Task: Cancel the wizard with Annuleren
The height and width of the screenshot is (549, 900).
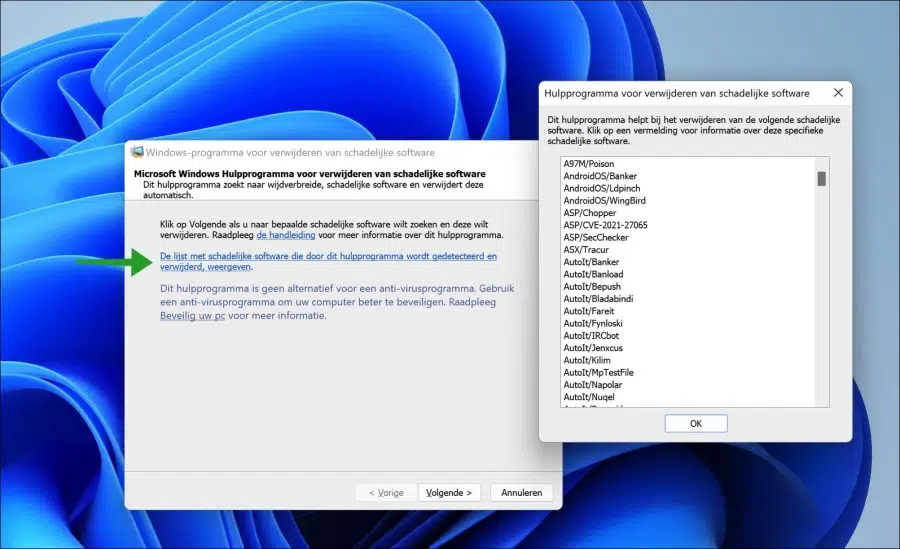Action: 521,493
